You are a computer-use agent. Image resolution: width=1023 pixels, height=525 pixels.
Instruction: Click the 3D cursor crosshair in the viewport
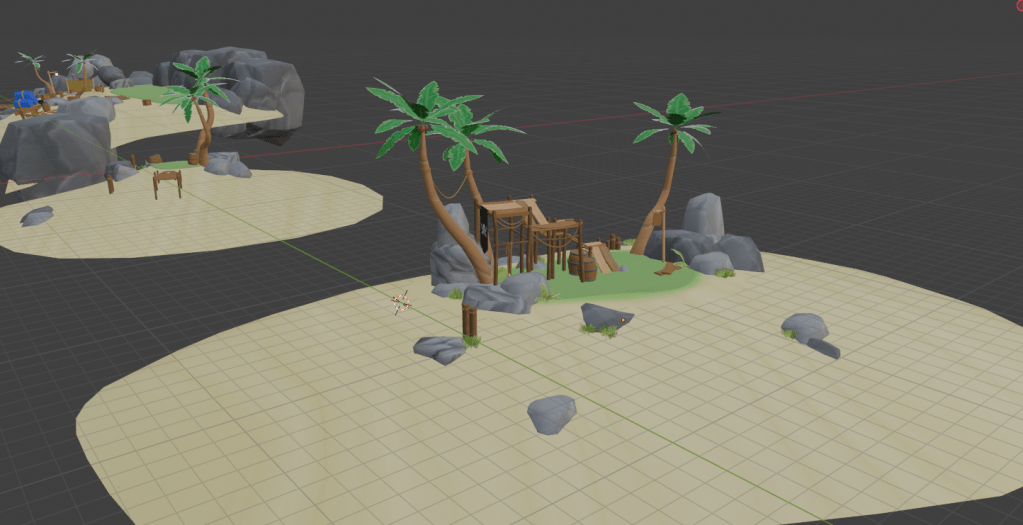pyautogui.click(x=402, y=302)
